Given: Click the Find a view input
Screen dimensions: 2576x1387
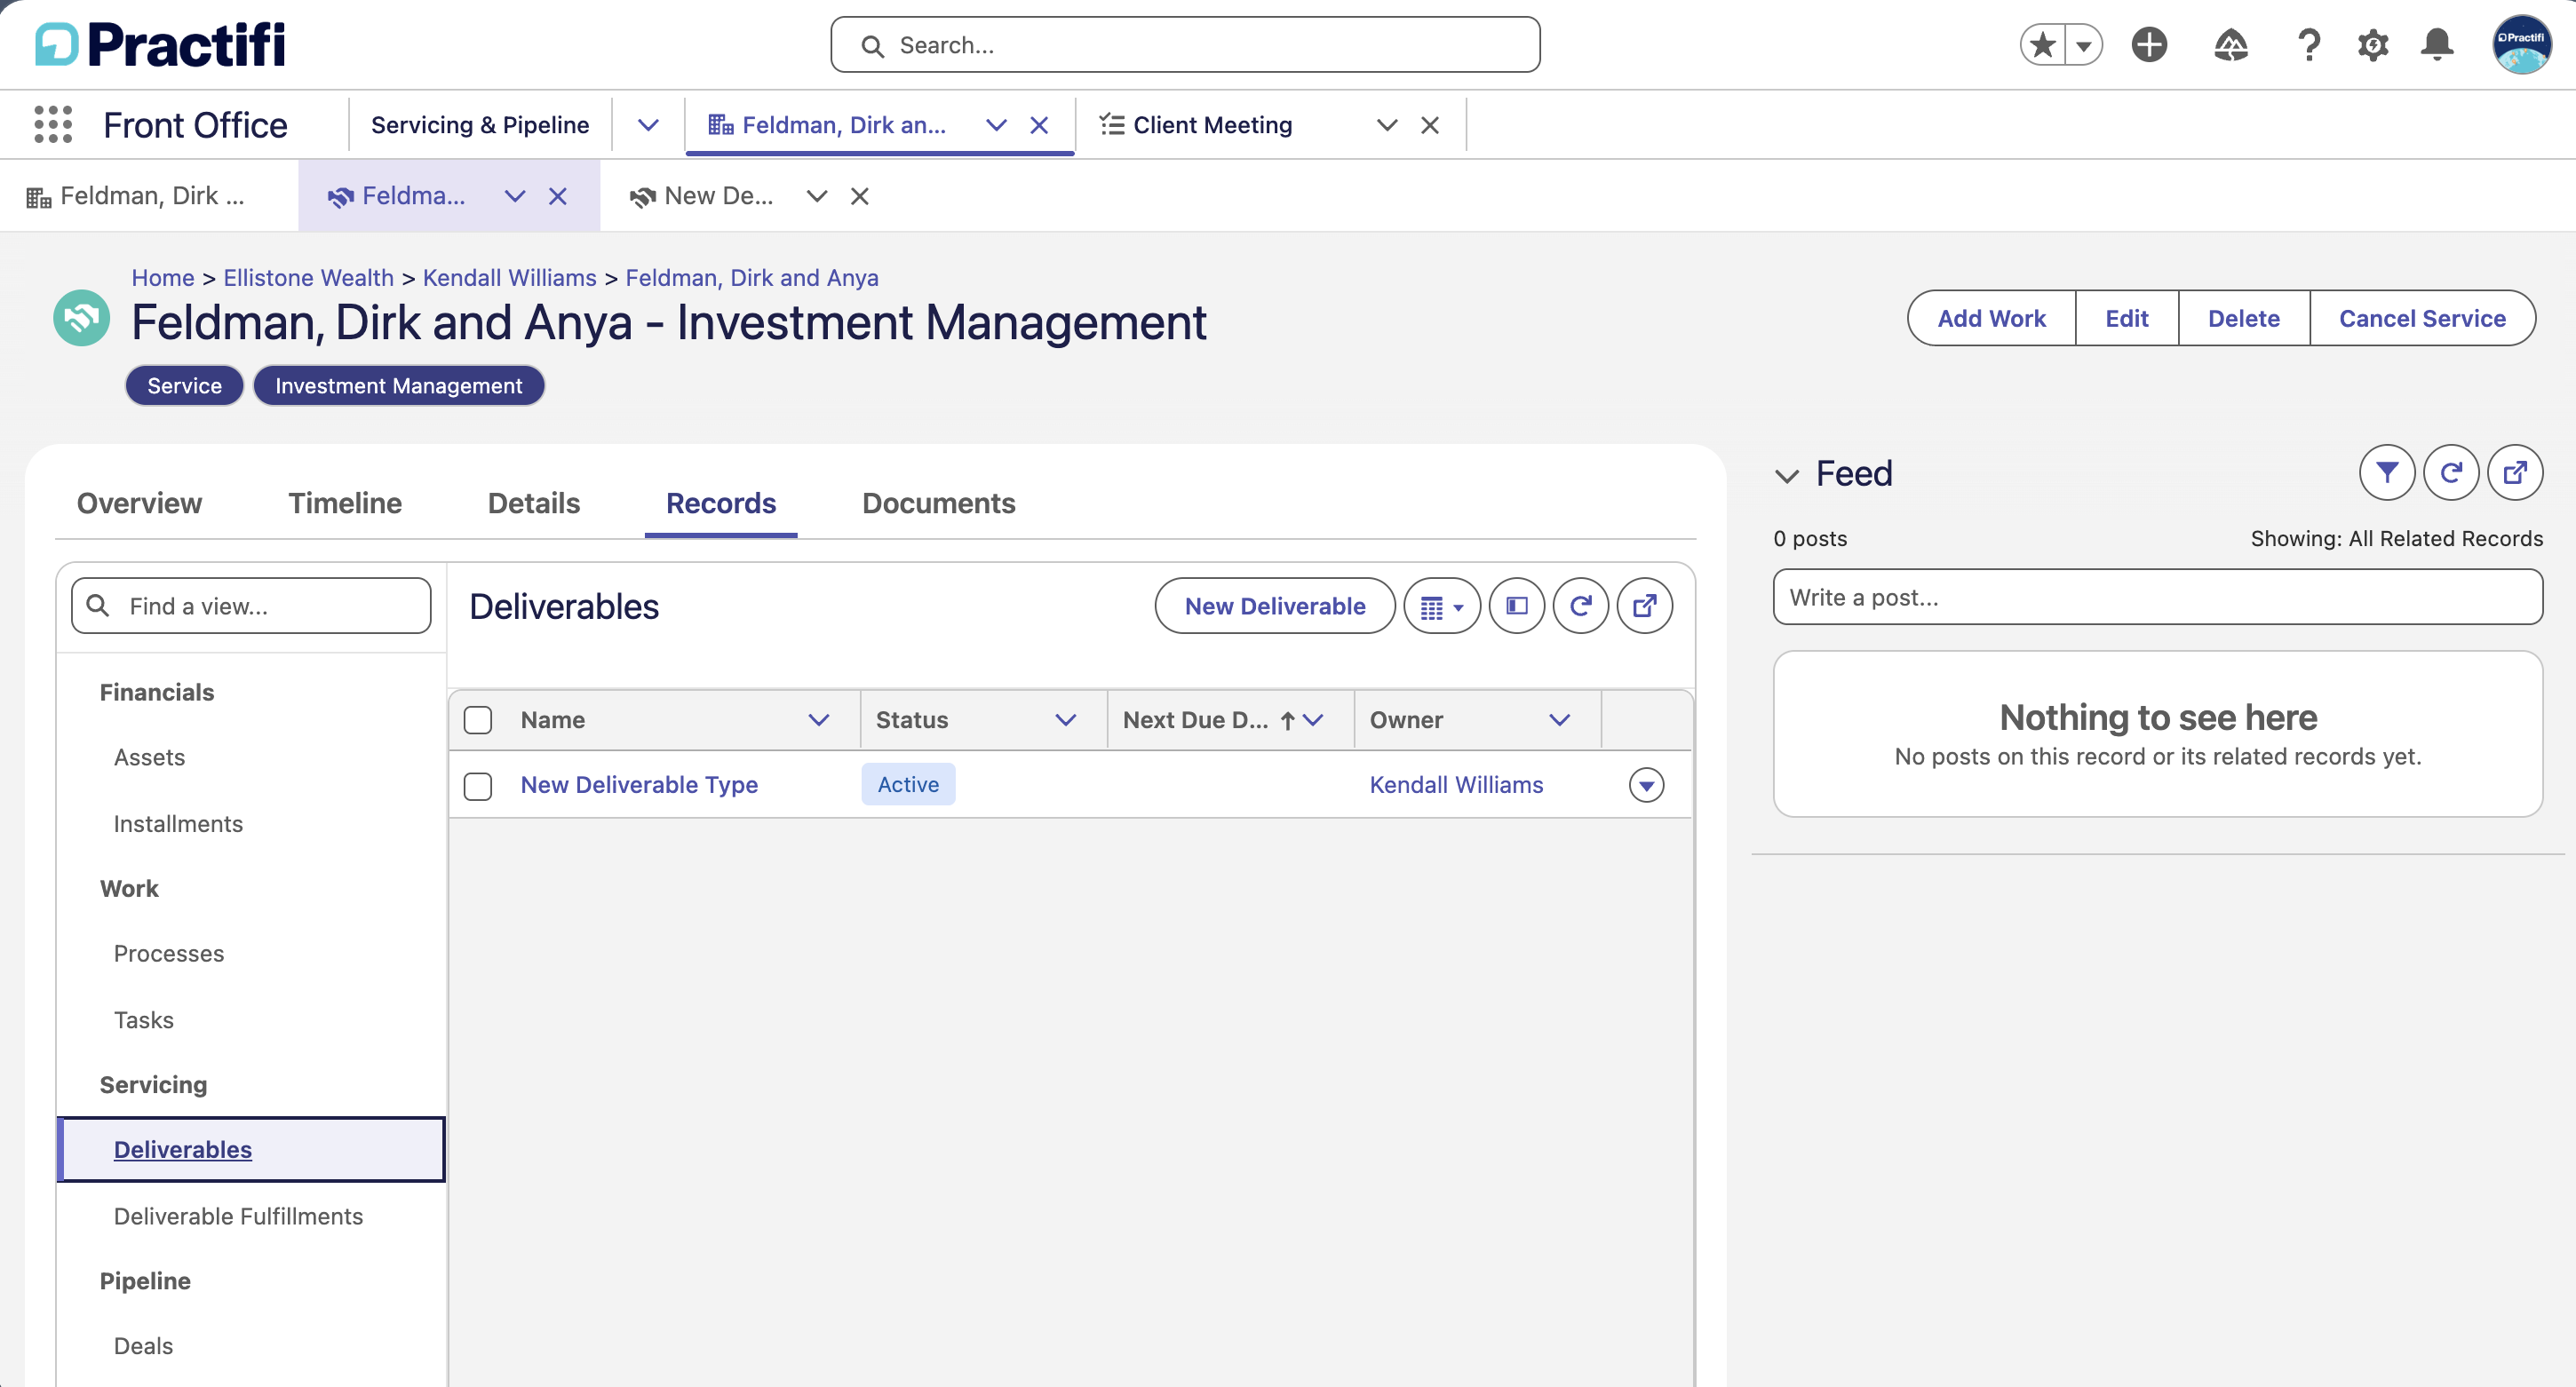Looking at the screenshot, I should 251,606.
